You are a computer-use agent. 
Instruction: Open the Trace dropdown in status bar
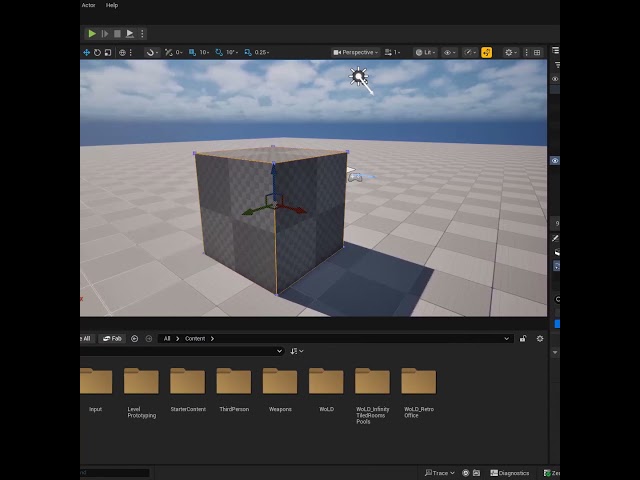[440, 473]
